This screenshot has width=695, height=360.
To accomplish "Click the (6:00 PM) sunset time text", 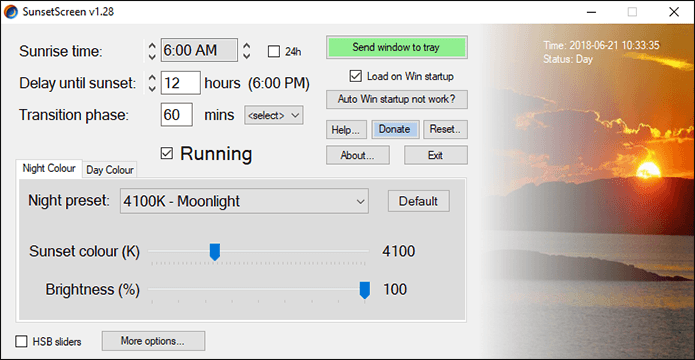I will [x=279, y=83].
